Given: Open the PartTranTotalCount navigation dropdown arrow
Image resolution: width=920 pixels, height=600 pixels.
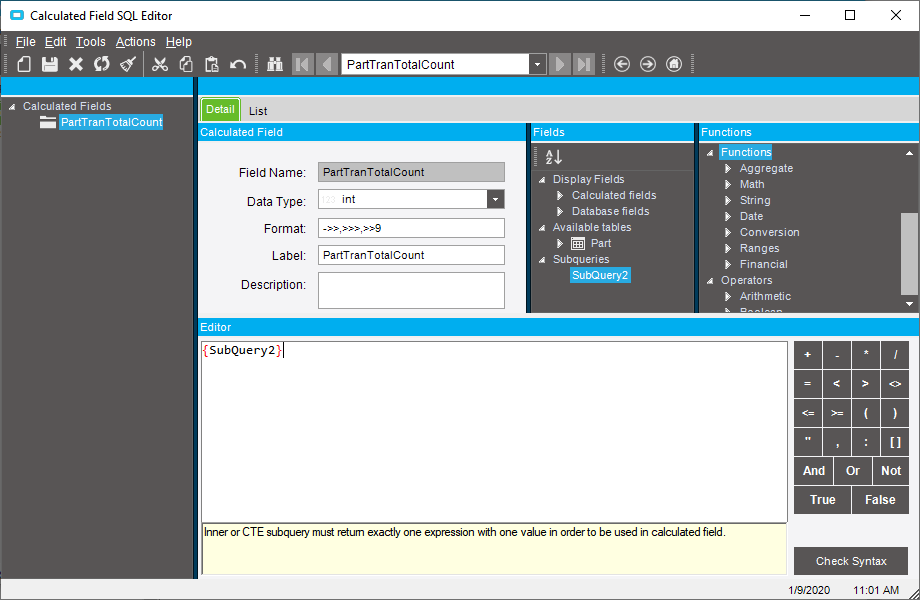Looking at the screenshot, I should coord(538,64).
